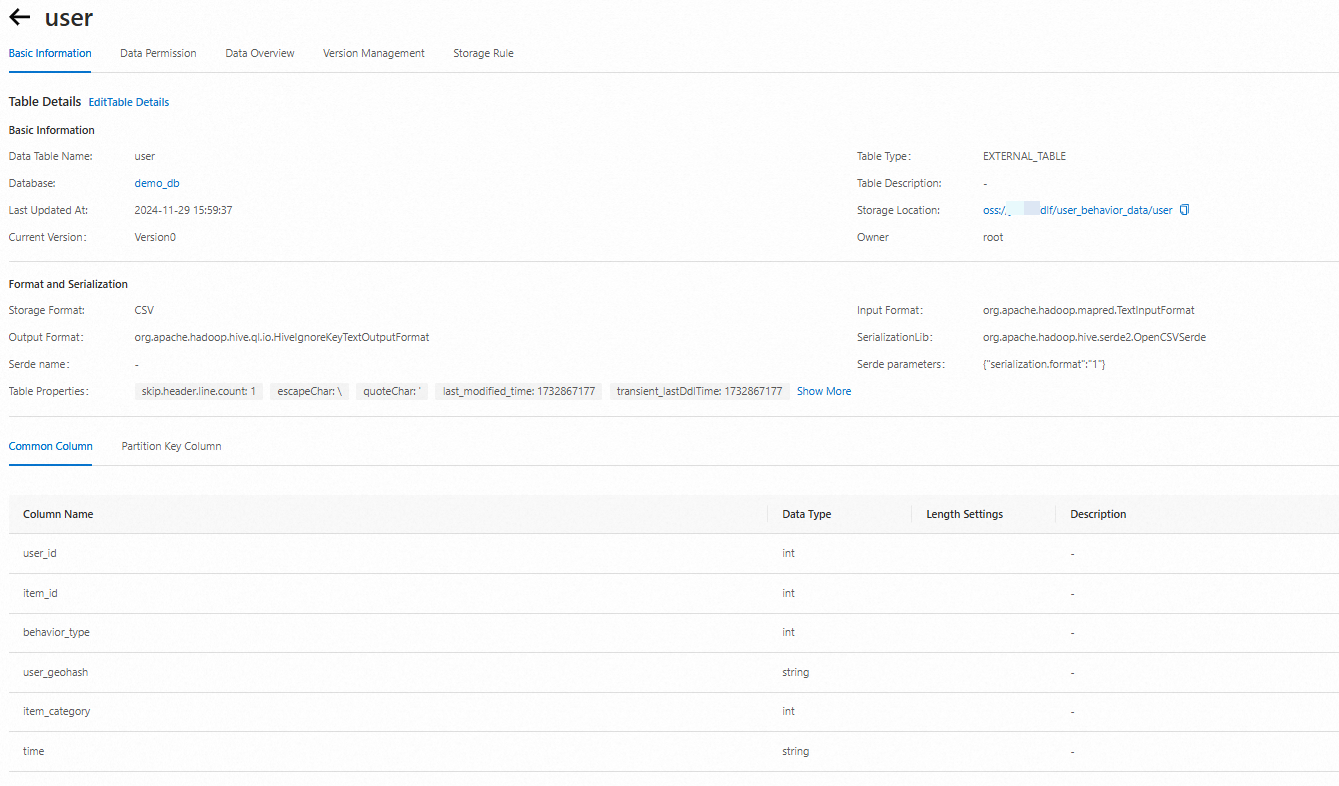Click the Description table header
1339x786 pixels.
(x=1098, y=514)
